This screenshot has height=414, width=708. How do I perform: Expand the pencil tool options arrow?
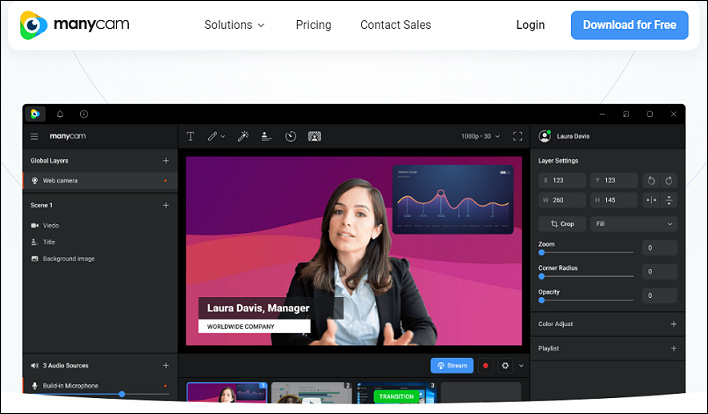tap(223, 136)
